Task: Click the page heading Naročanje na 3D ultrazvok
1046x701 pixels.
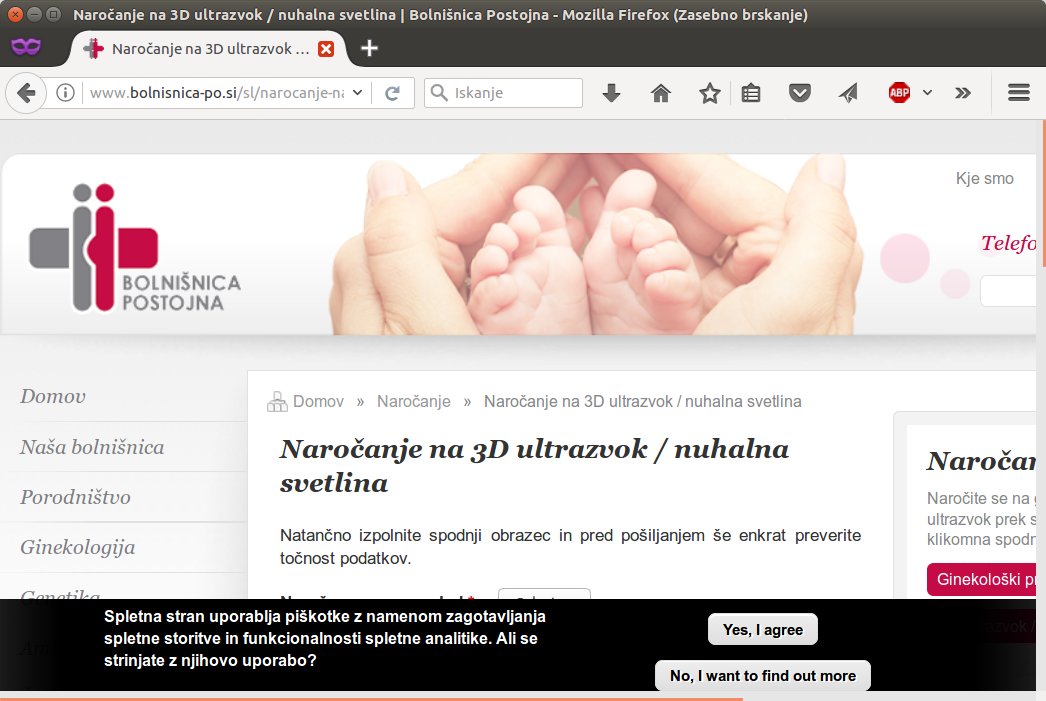Action: click(534, 466)
